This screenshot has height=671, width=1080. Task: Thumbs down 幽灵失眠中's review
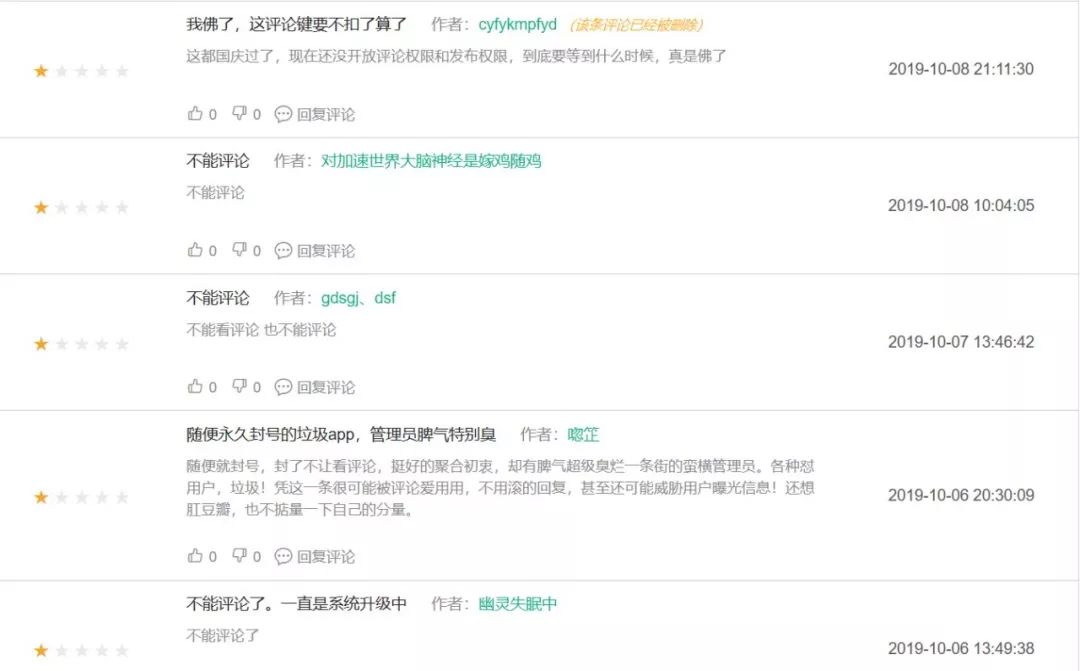tap(242, 668)
